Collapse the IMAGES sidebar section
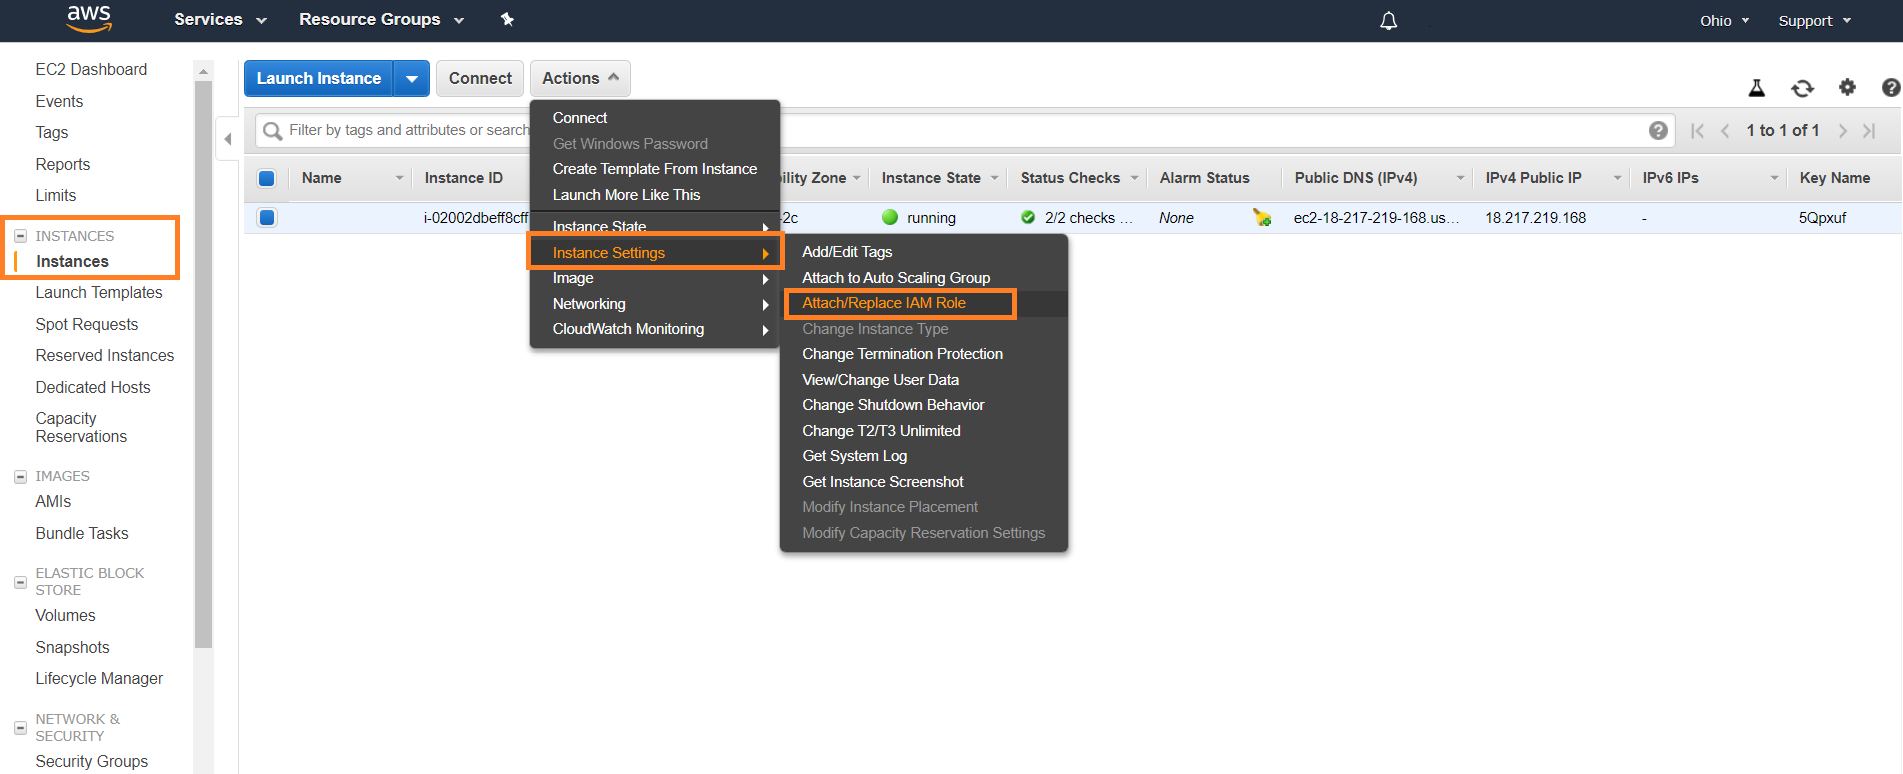 [20, 477]
